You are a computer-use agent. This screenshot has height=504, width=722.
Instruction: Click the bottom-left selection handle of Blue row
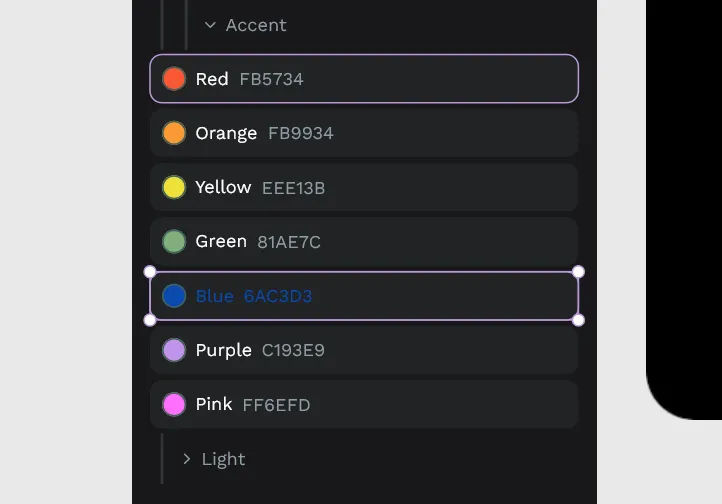click(150, 320)
